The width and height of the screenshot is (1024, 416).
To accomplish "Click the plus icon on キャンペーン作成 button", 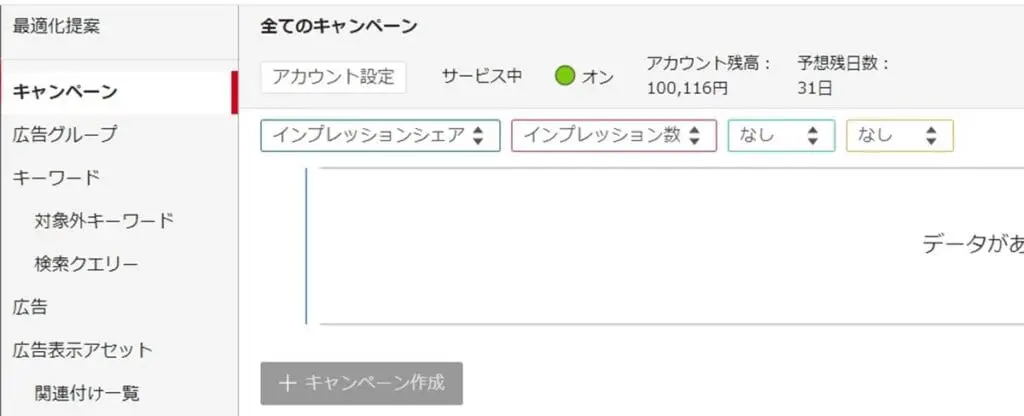I will coord(287,383).
